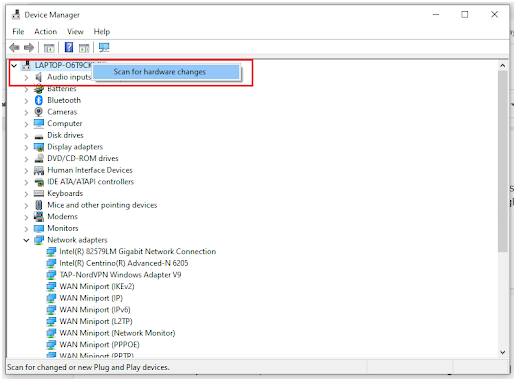Select Mice and other pointing devices label
Viewport: 516px width, 379px height.
(102, 205)
